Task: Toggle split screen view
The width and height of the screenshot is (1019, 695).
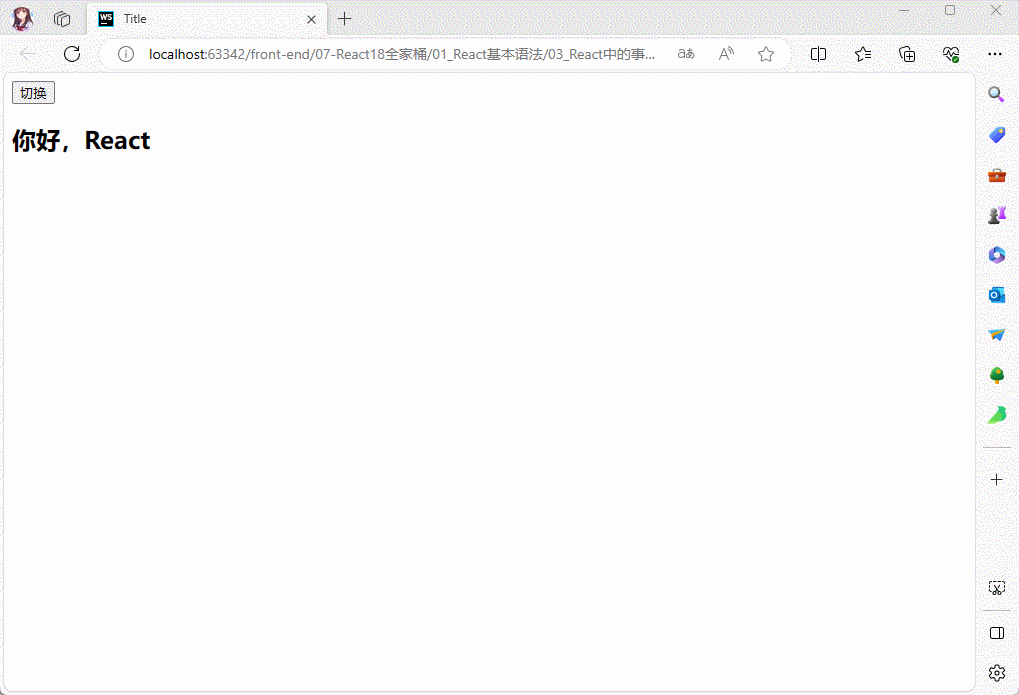Action: [818, 54]
